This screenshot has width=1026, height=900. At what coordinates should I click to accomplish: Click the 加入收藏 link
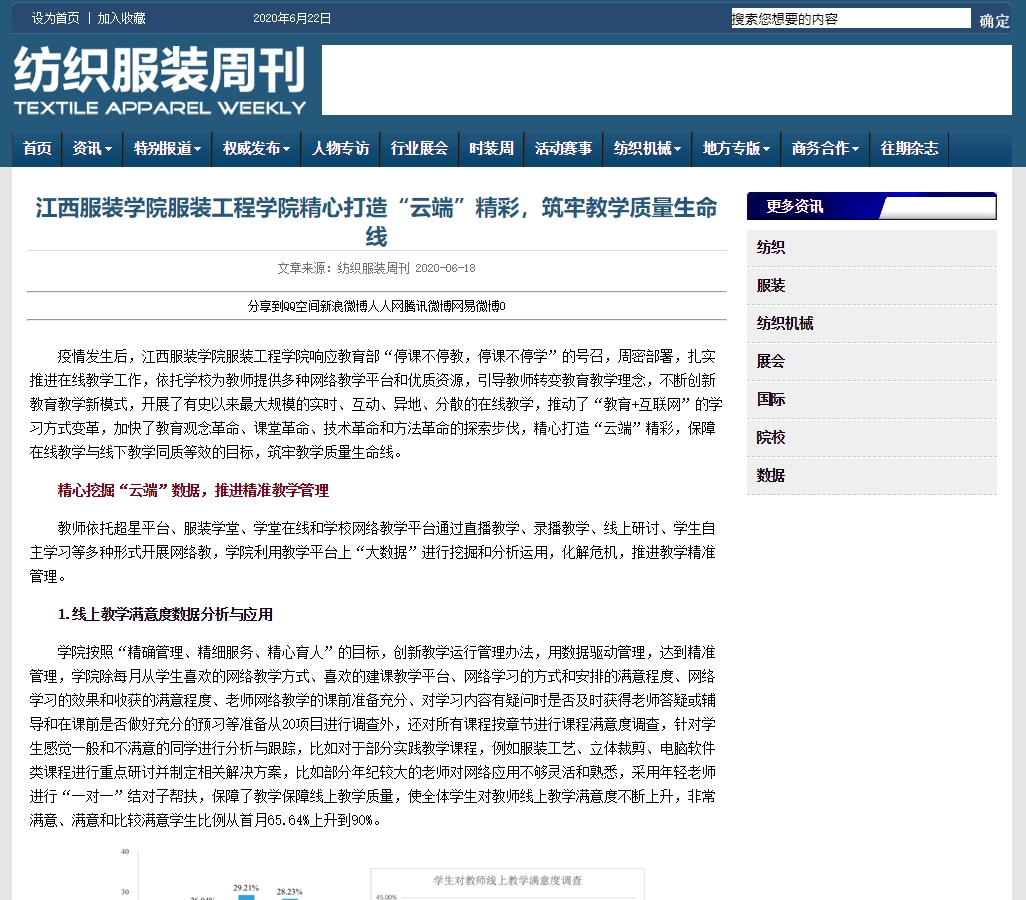[x=121, y=18]
